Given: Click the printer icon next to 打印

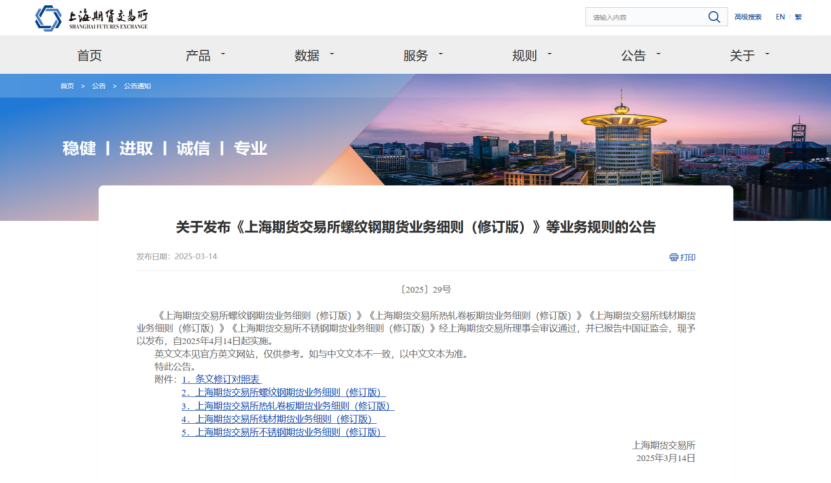Looking at the screenshot, I should (x=674, y=257).
